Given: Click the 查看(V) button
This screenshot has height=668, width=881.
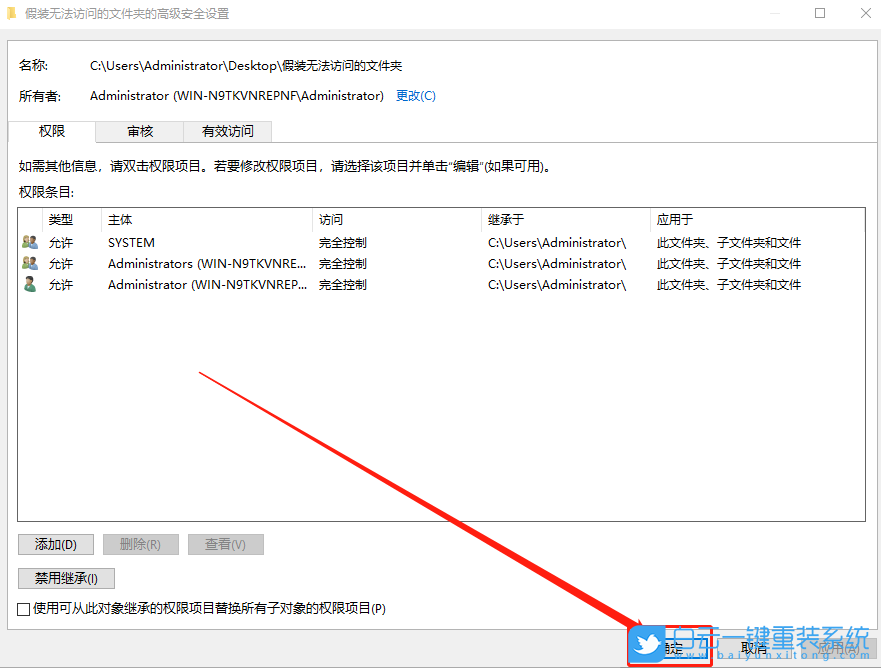Looking at the screenshot, I should [225, 544].
